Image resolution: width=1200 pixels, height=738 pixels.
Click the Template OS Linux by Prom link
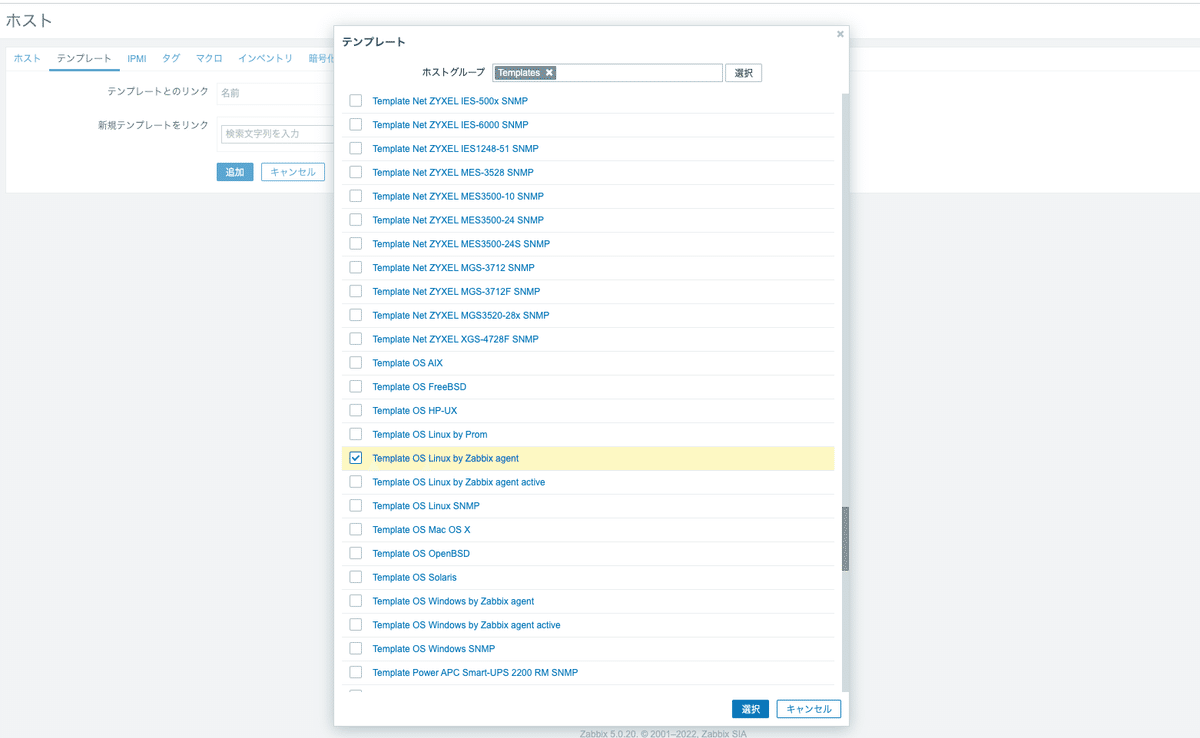click(430, 435)
